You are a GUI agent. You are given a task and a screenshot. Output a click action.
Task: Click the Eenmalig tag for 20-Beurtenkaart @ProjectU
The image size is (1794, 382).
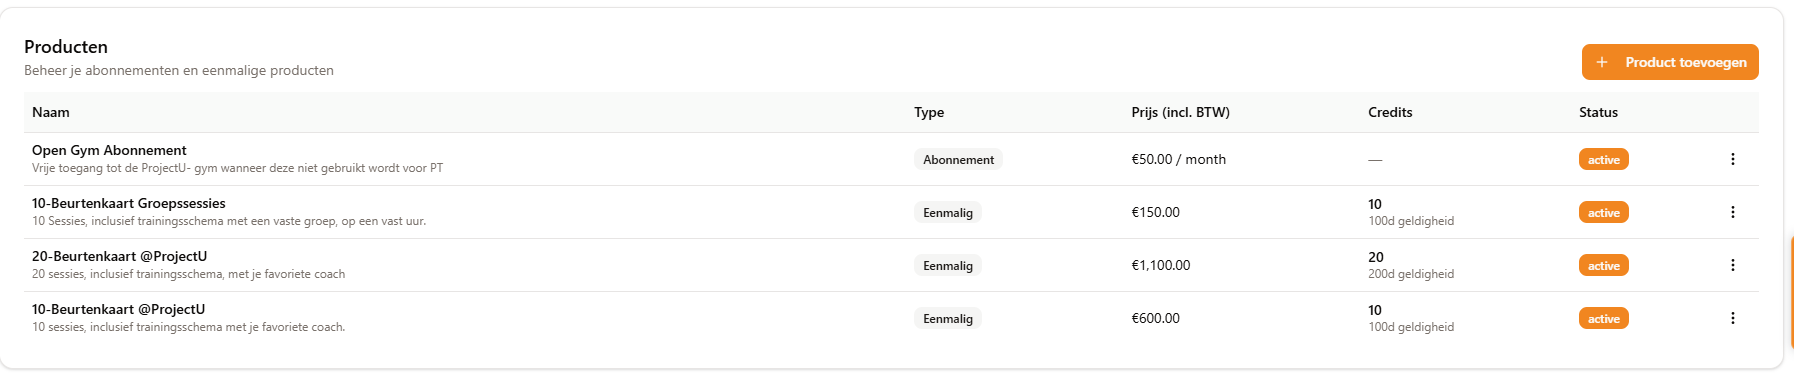click(x=948, y=266)
